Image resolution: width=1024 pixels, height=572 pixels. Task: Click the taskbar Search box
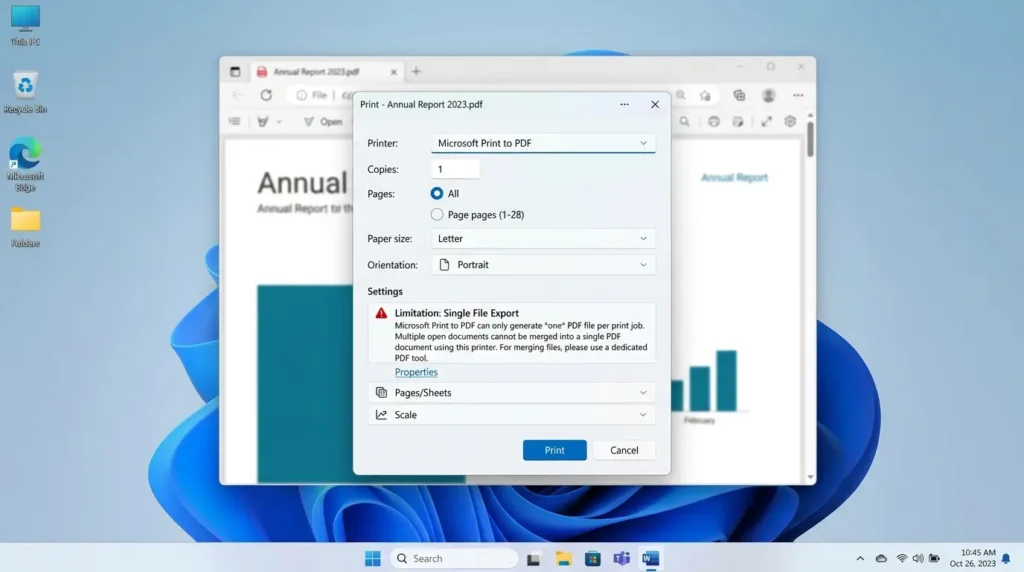[x=455, y=558]
